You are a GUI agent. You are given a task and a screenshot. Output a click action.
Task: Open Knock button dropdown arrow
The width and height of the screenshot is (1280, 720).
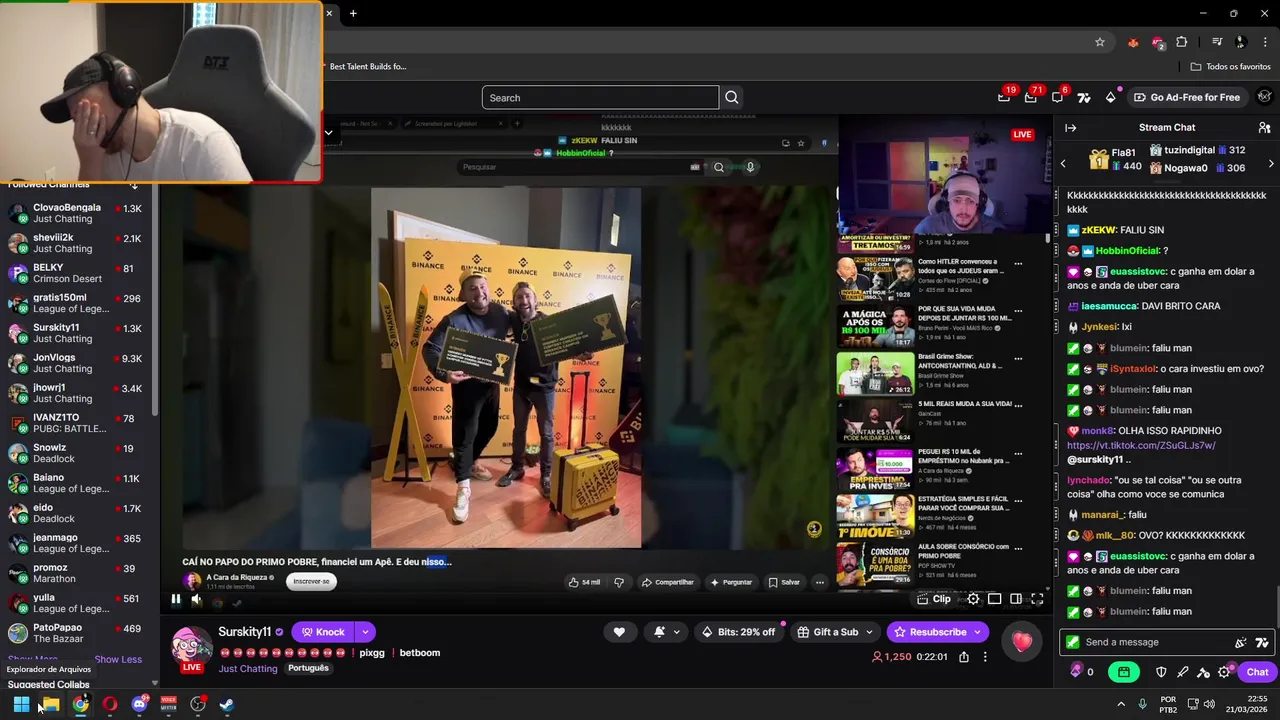tap(365, 632)
